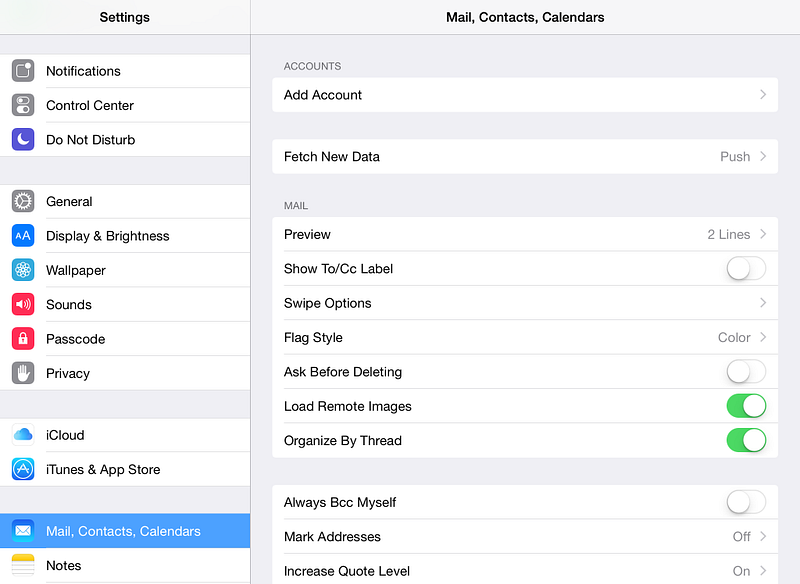Disable the Load Remote Images switch
The image size is (800, 584).
click(x=746, y=406)
